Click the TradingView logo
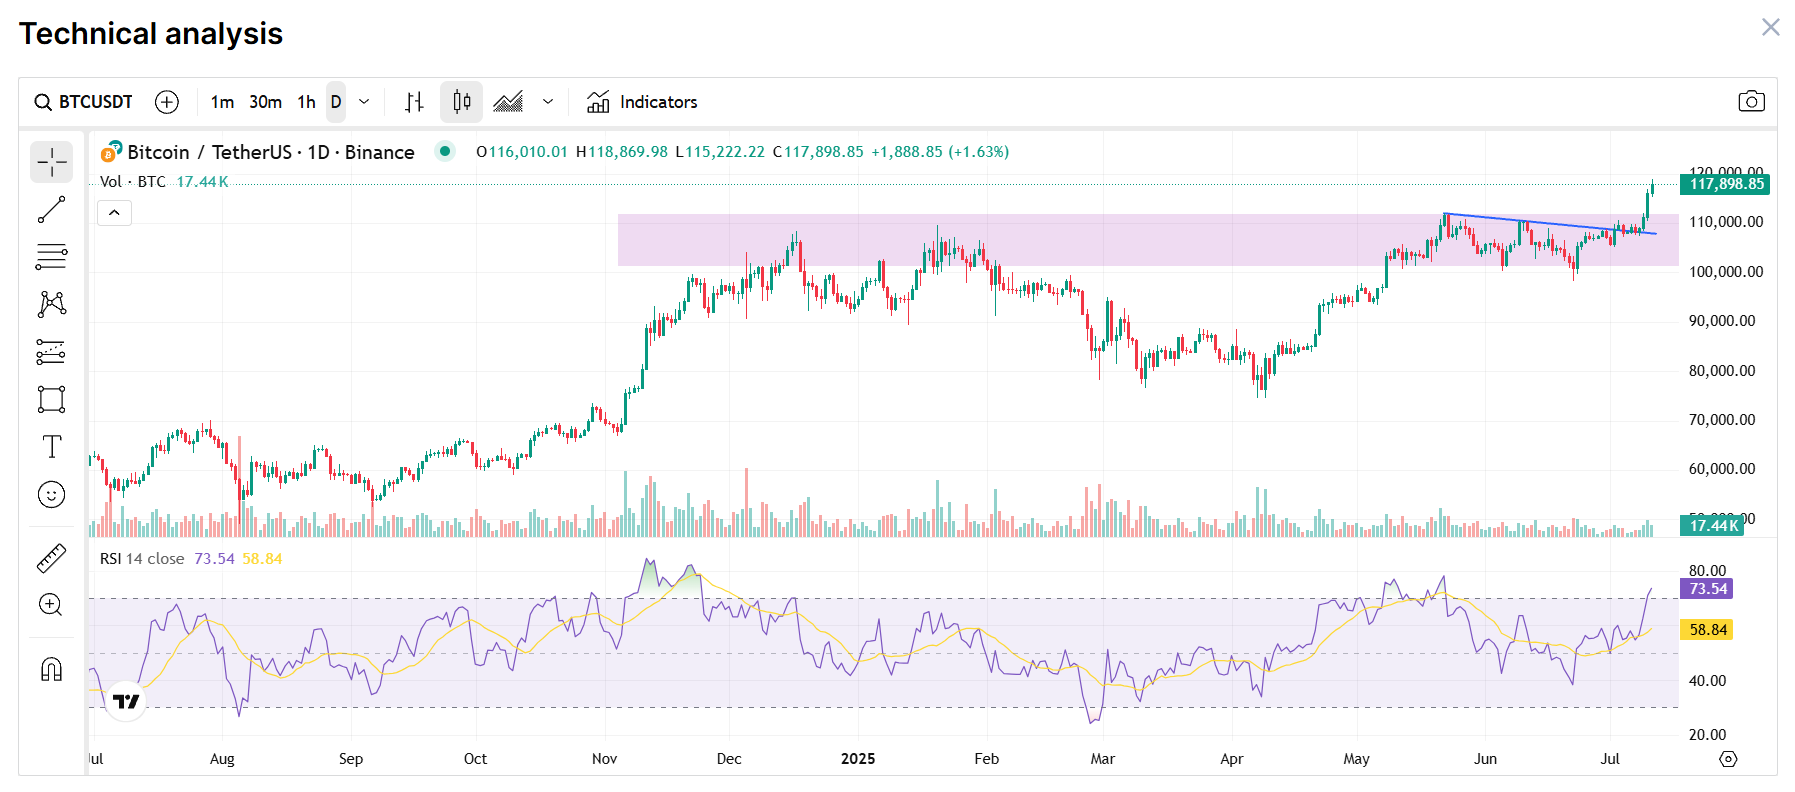 pos(126,701)
